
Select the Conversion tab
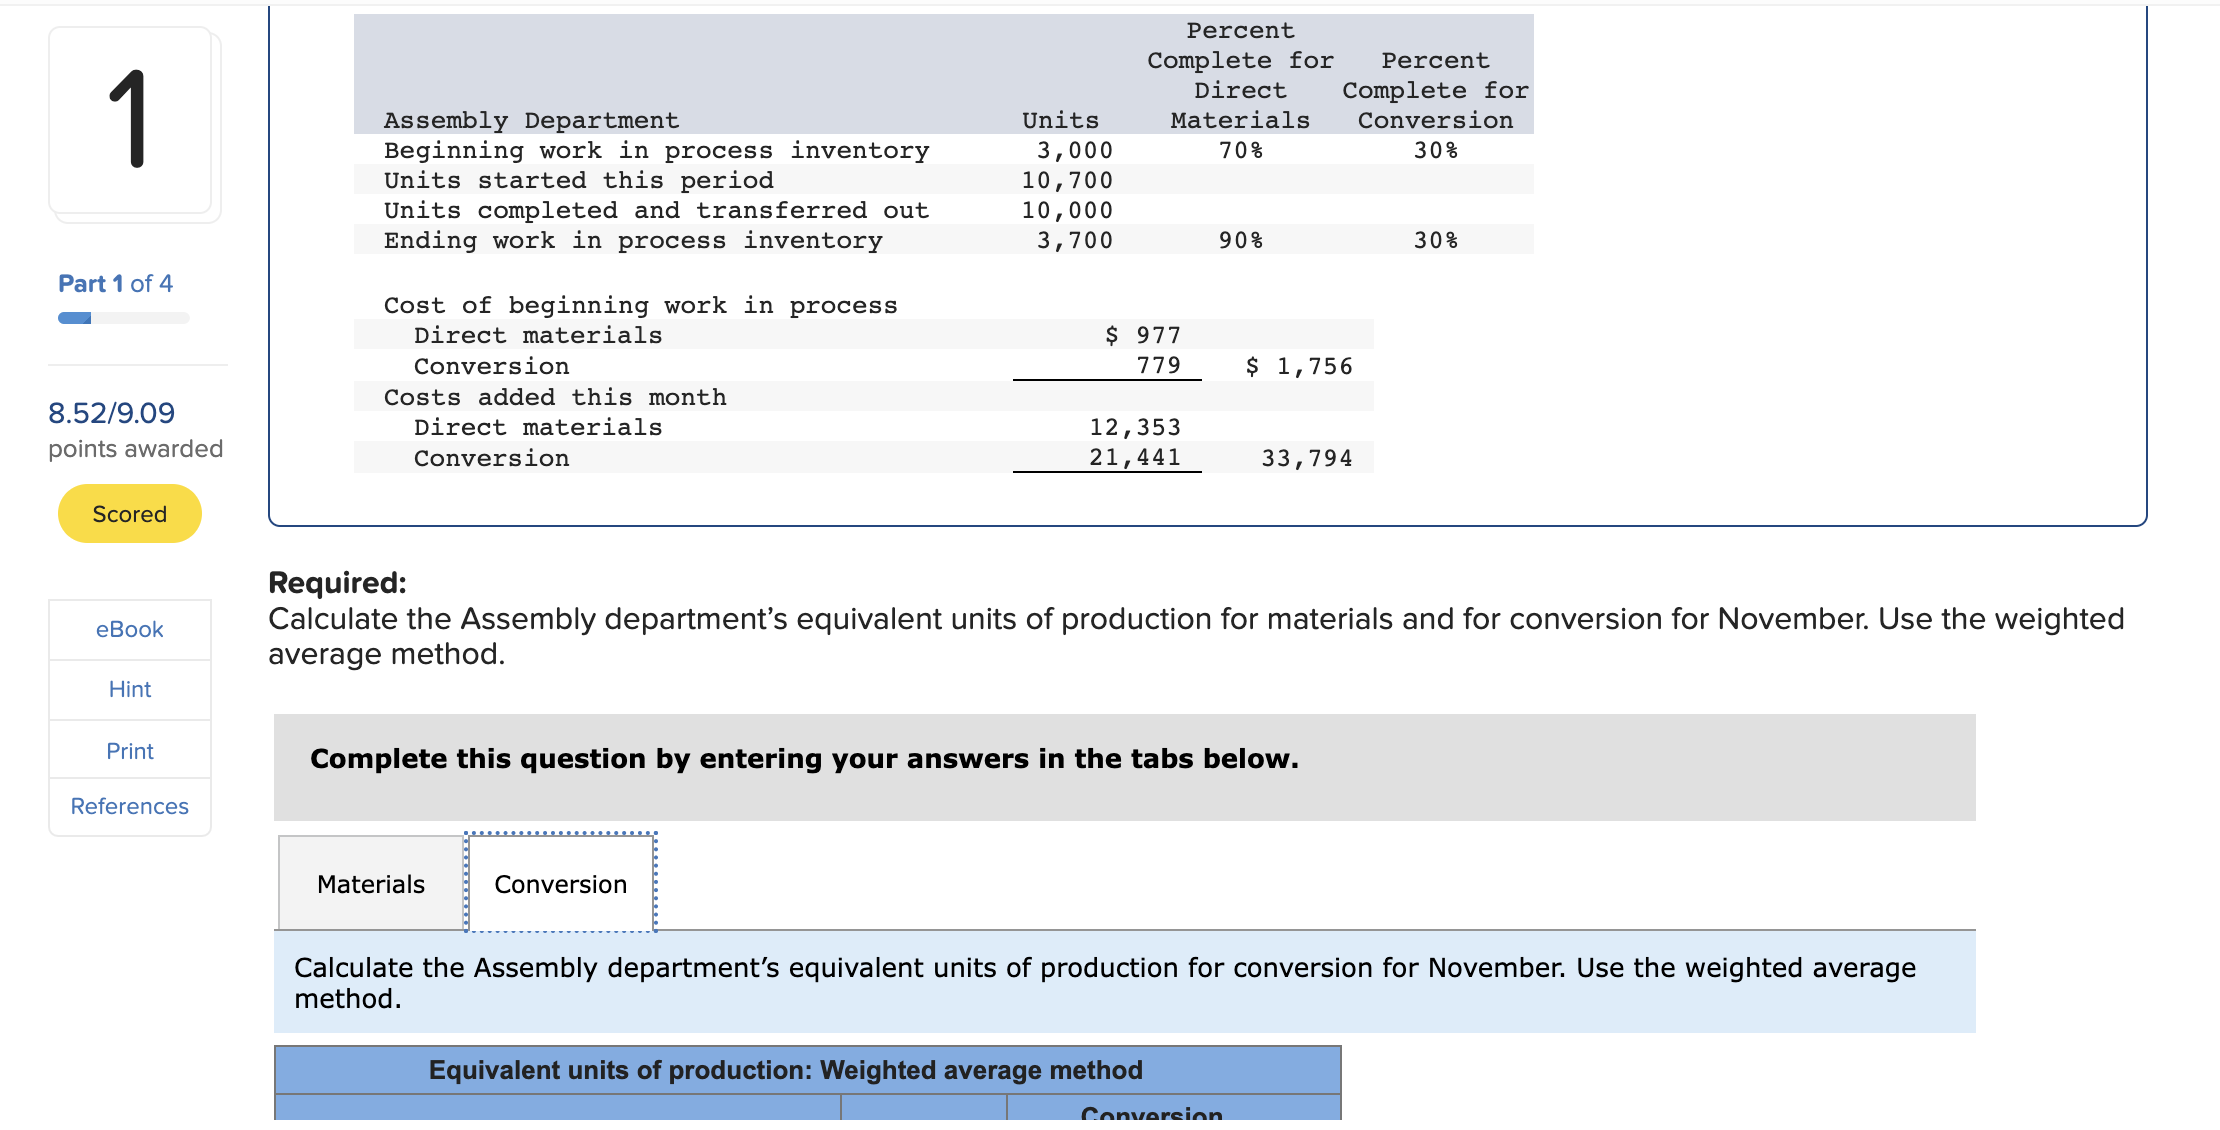[559, 883]
